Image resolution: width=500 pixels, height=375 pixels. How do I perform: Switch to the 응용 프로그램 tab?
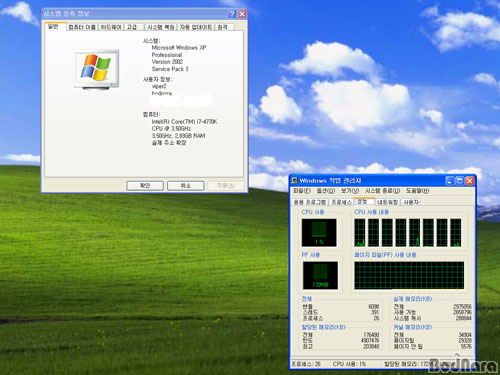310,202
